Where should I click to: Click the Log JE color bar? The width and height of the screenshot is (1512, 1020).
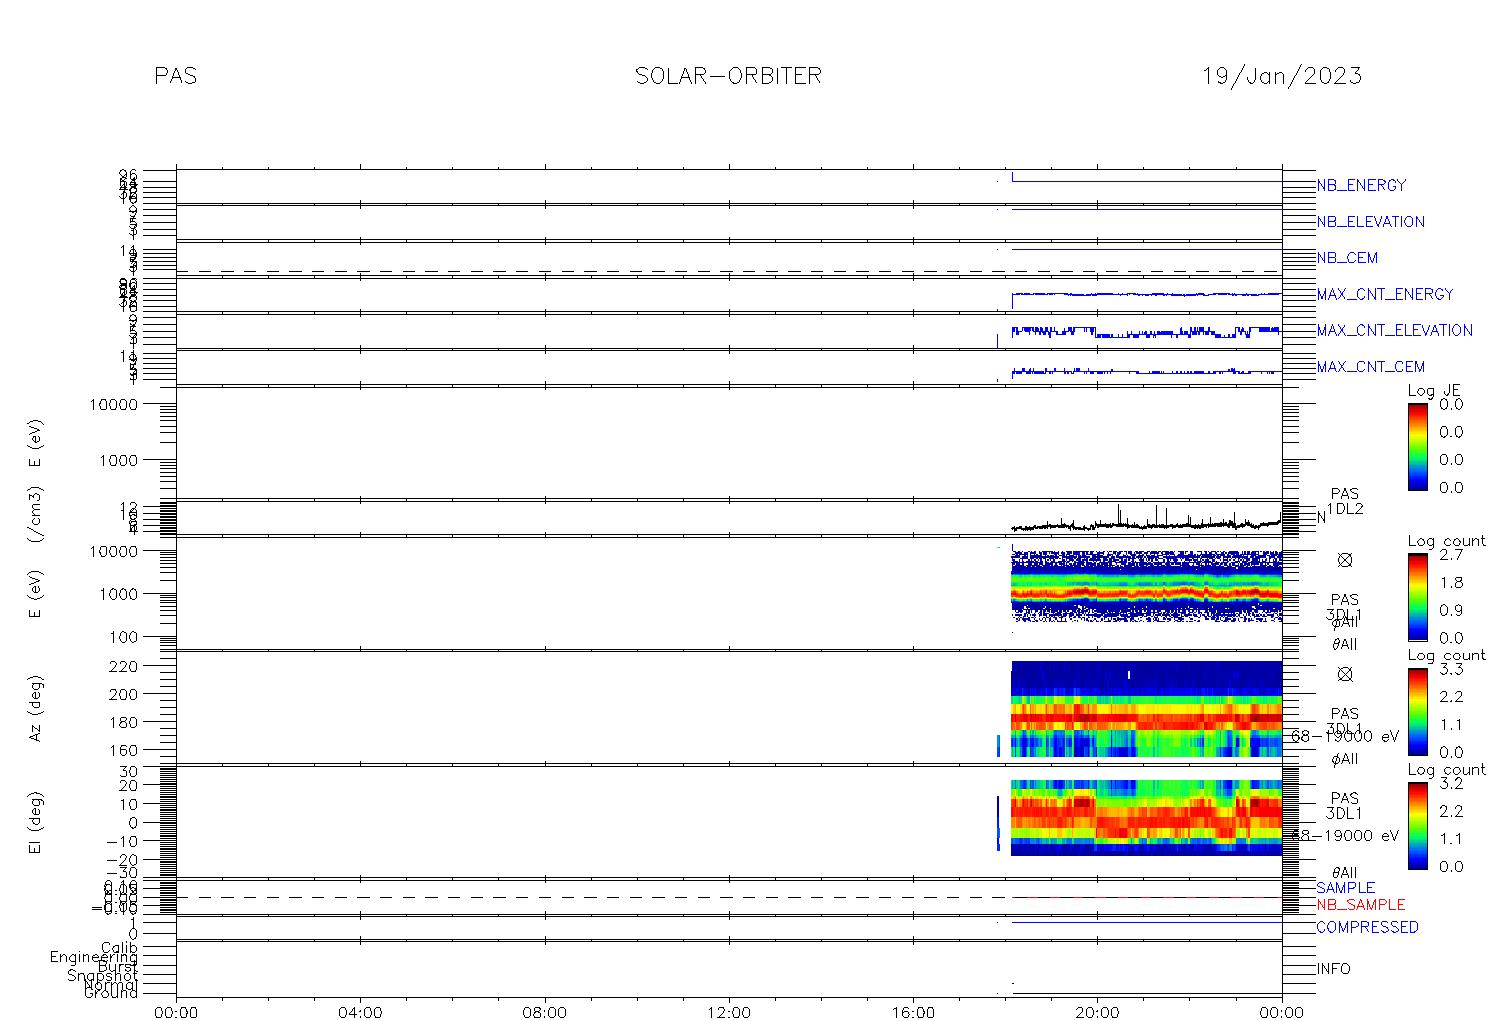1417,446
